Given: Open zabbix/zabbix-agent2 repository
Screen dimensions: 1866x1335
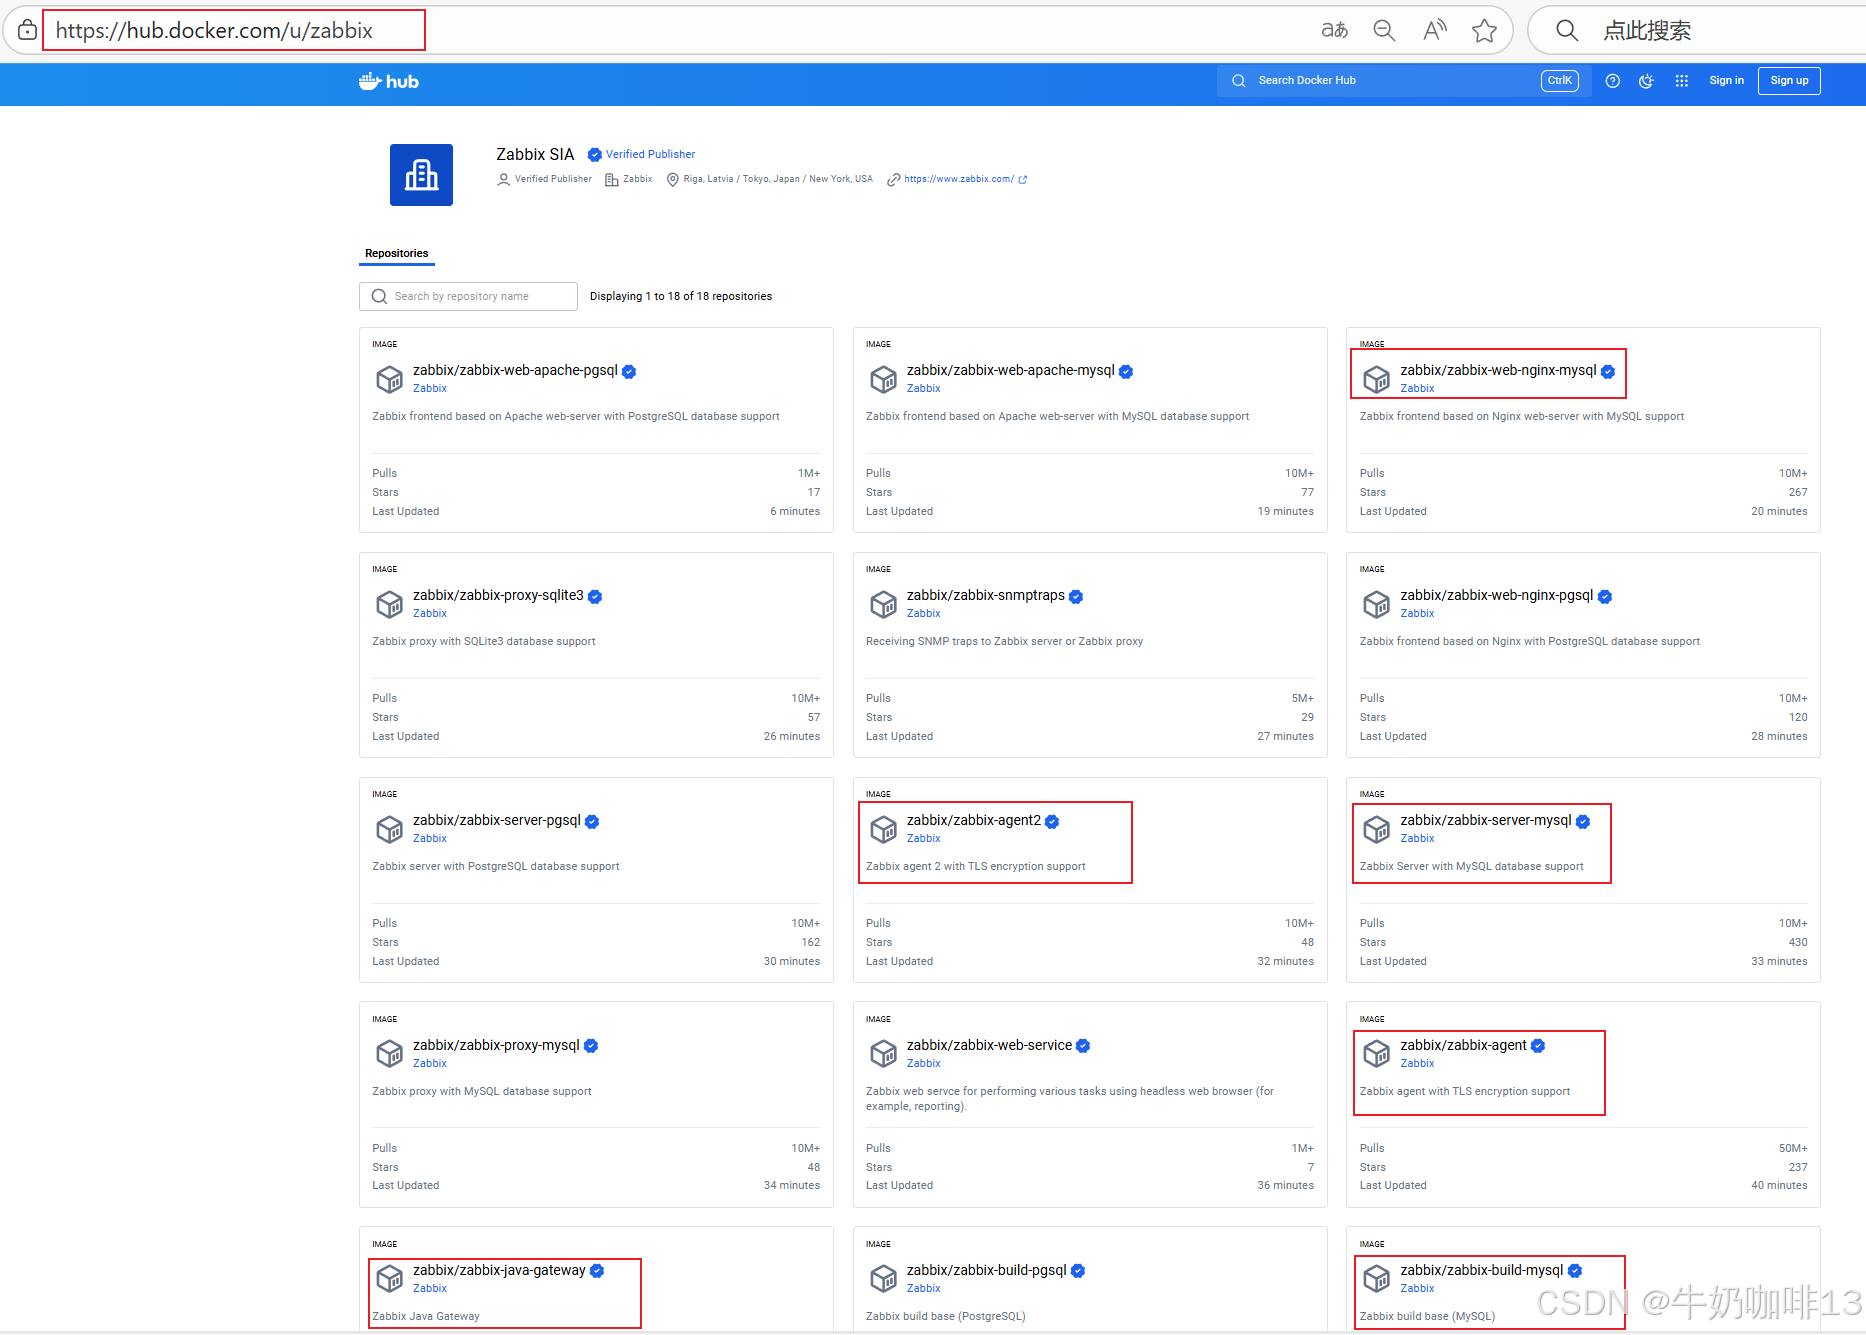Looking at the screenshot, I should click(974, 820).
